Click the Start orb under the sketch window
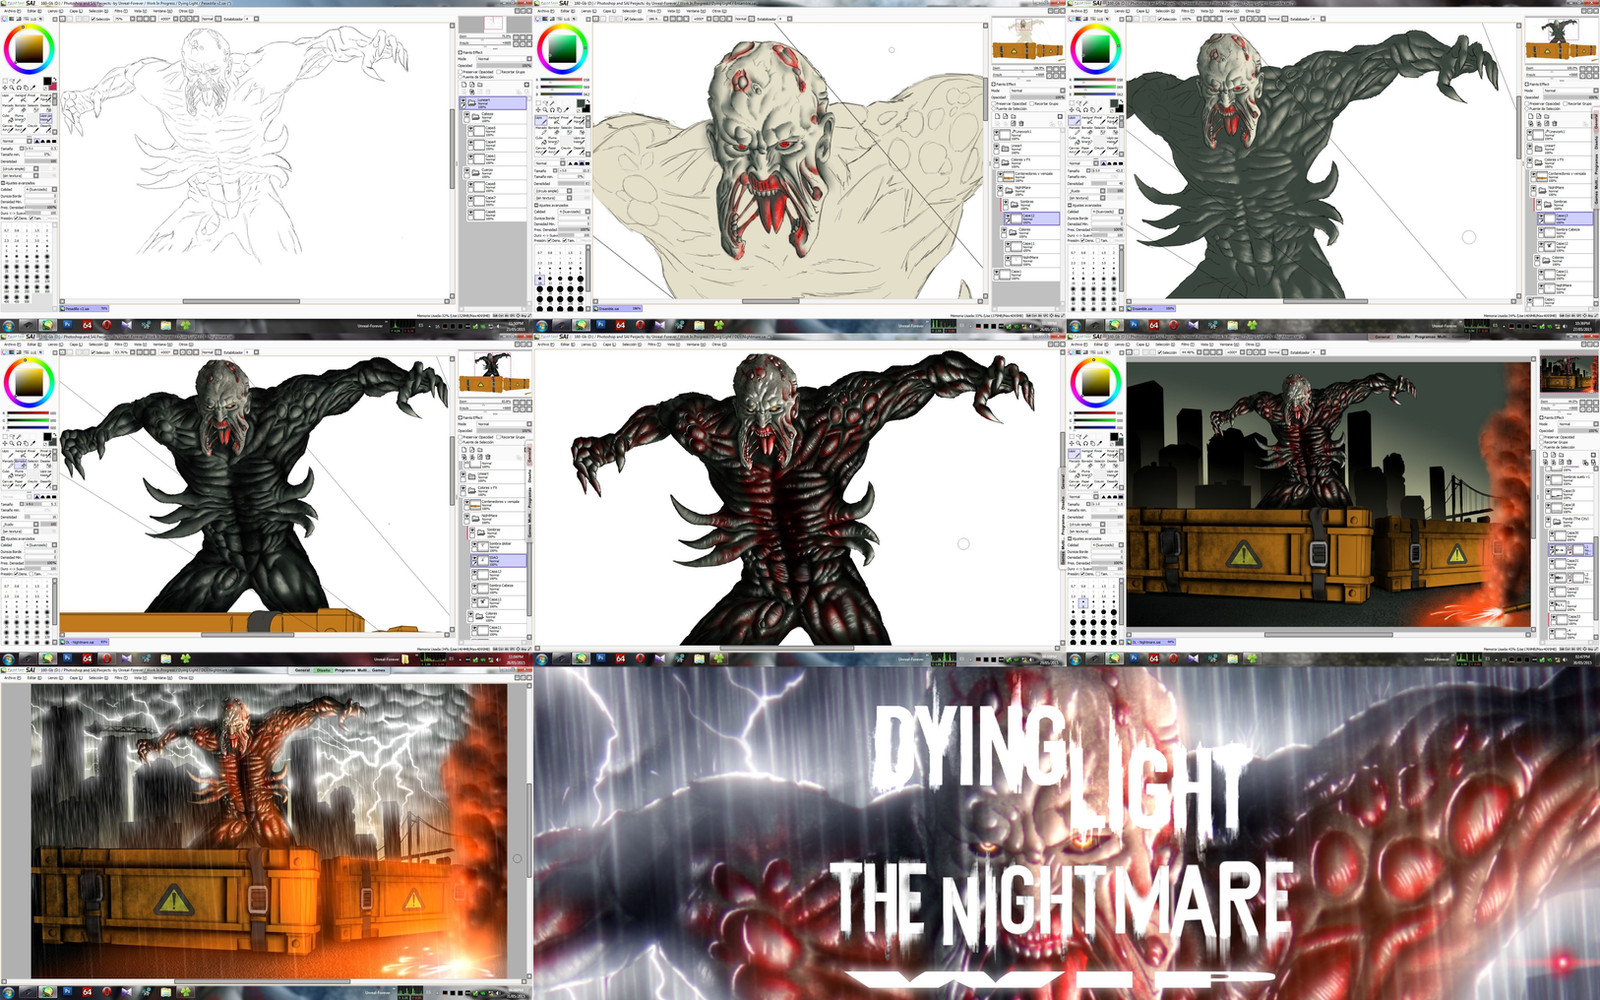Image resolution: width=1600 pixels, height=1000 pixels. coord(8,325)
